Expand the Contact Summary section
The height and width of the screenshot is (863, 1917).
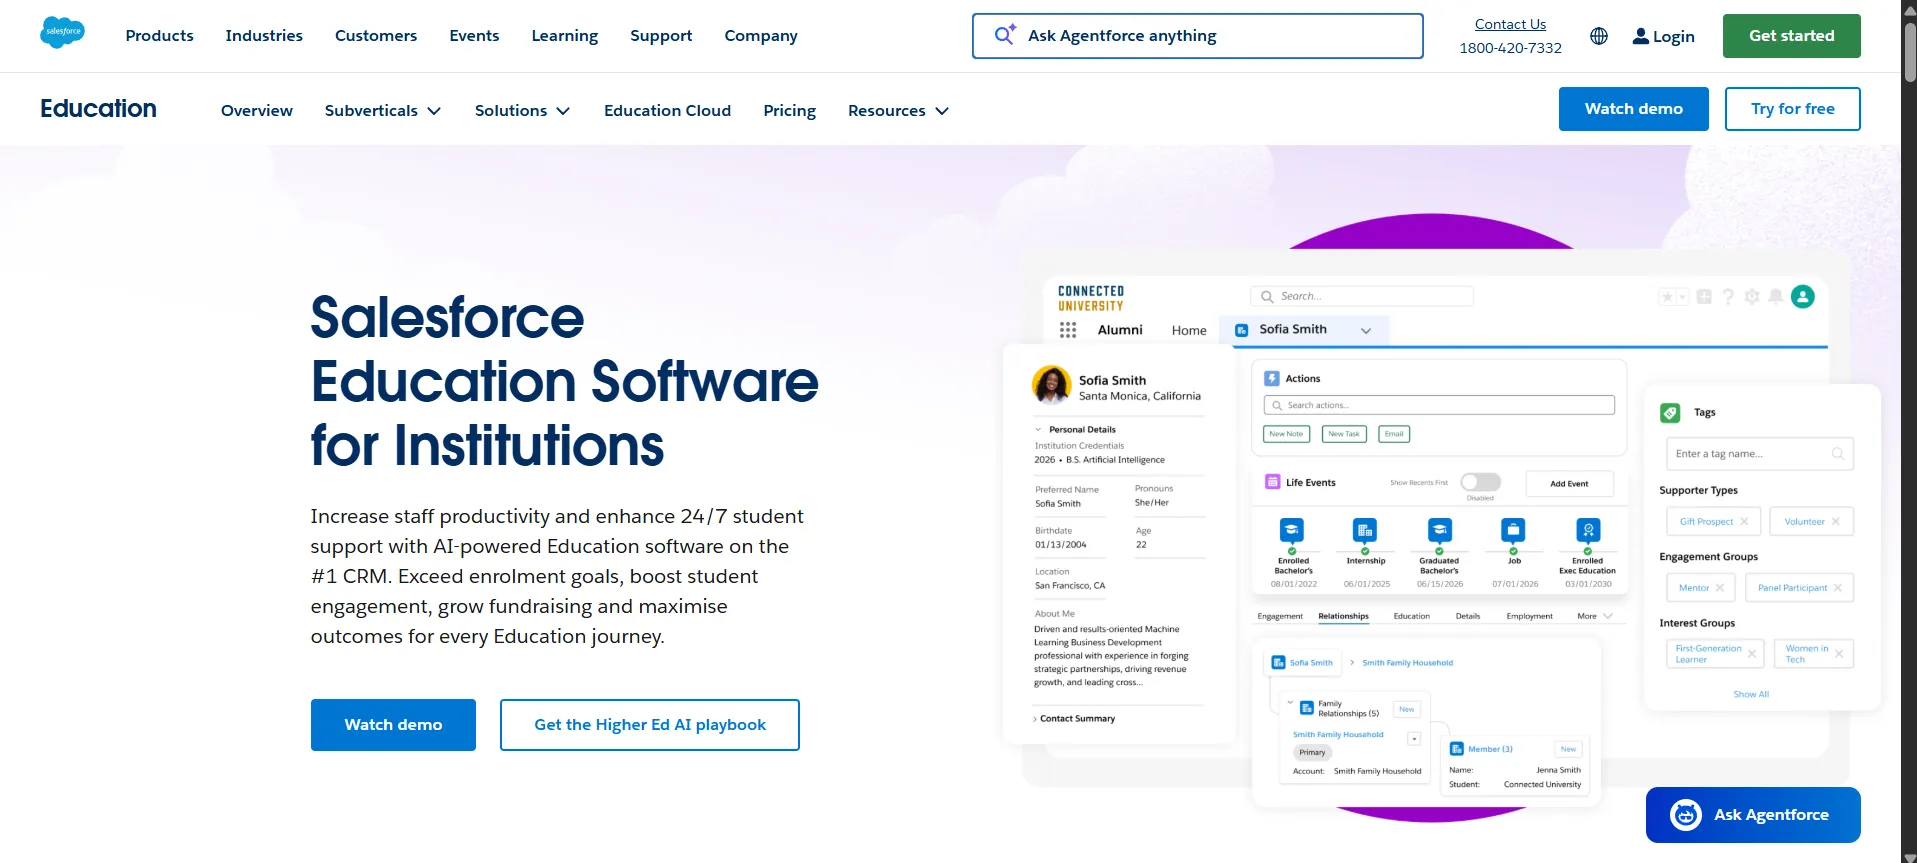pyautogui.click(x=1035, y=719)
